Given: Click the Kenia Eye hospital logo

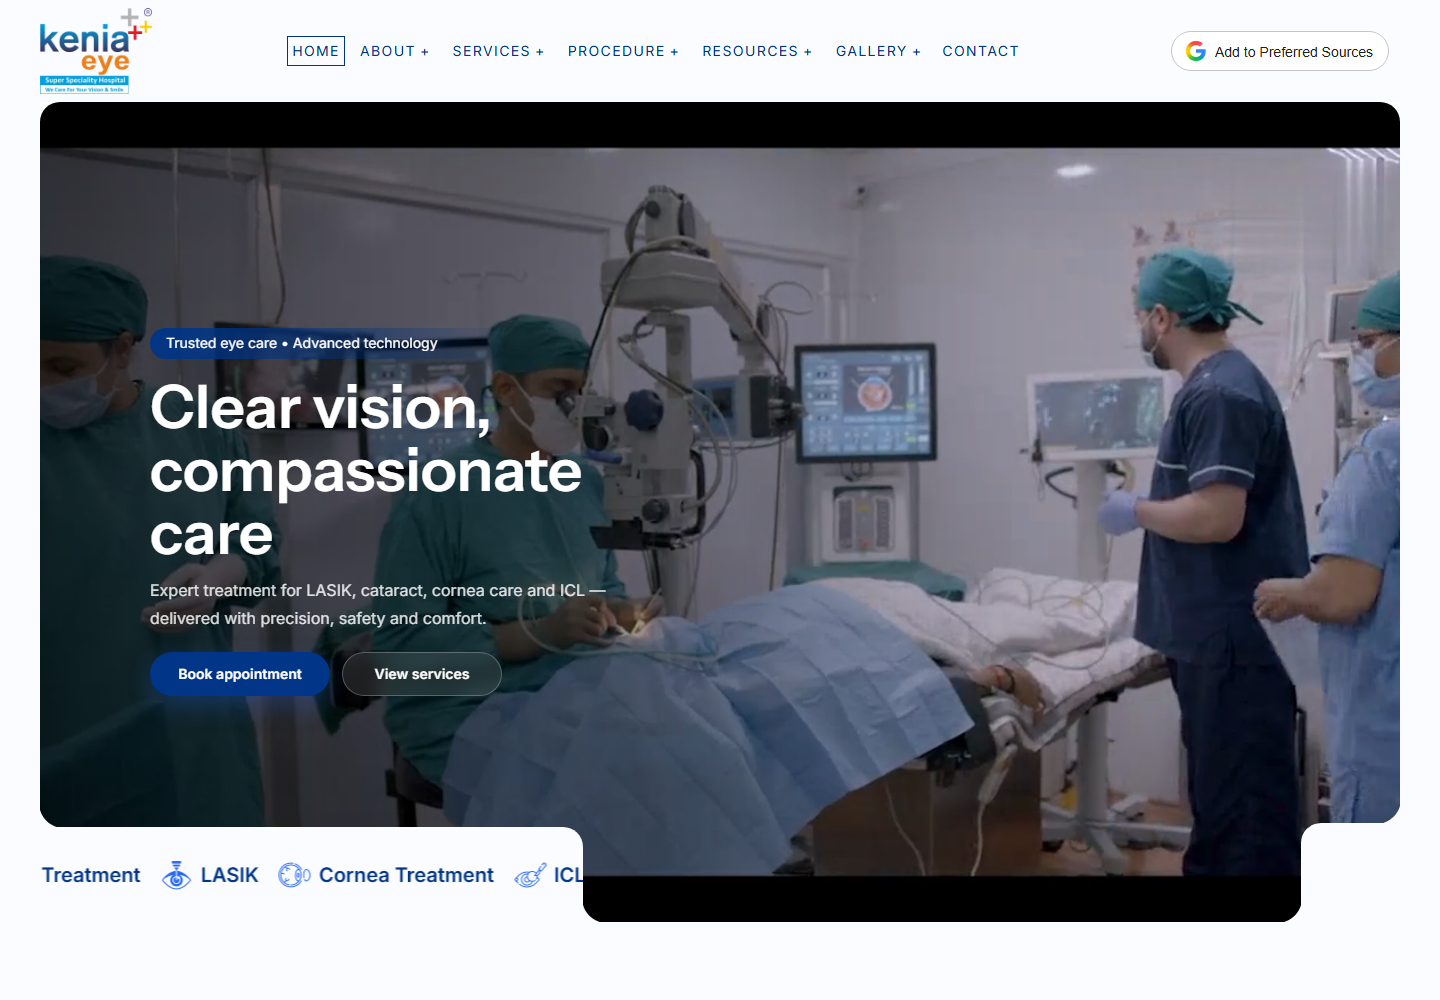Looking at the screenshot, I should tap(95, 51).
